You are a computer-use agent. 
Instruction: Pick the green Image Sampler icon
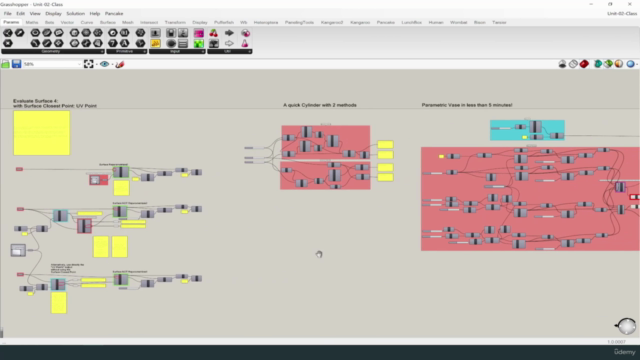point(199,43)
